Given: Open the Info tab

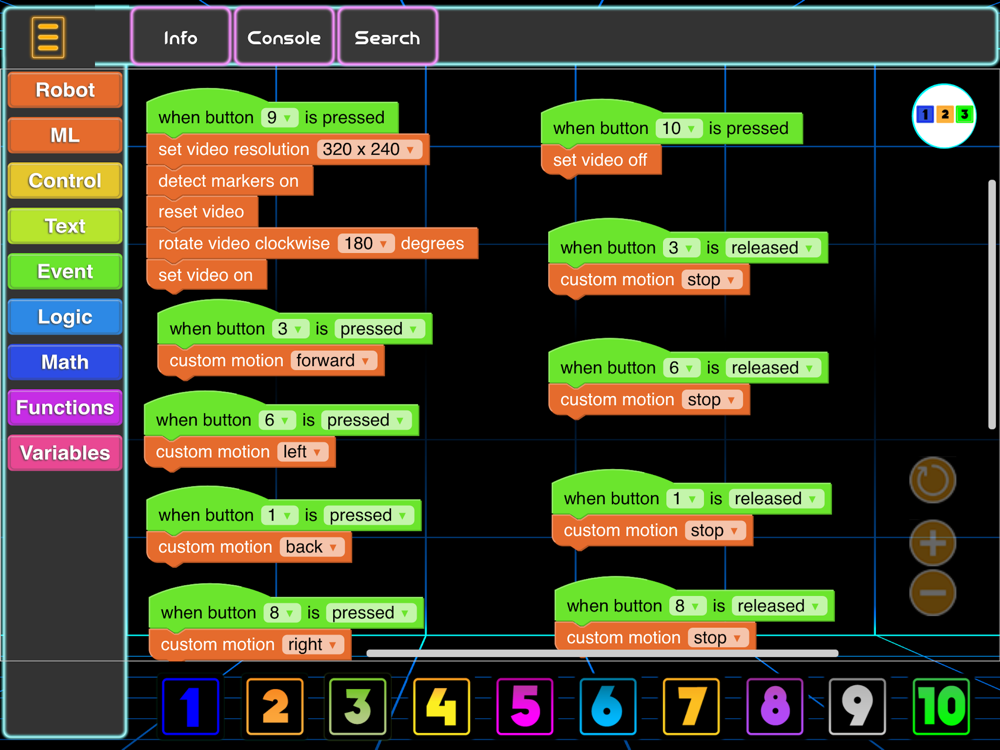Looking at the screenshot, I should click(180, 37).
